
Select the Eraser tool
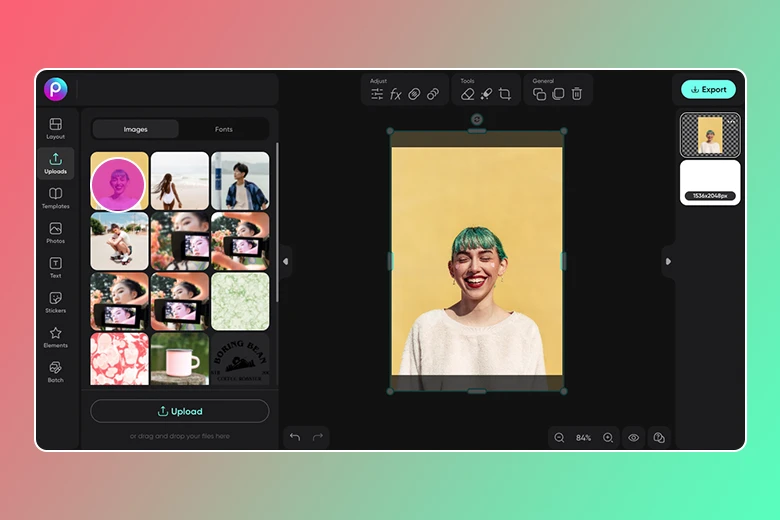click(467, 94)
